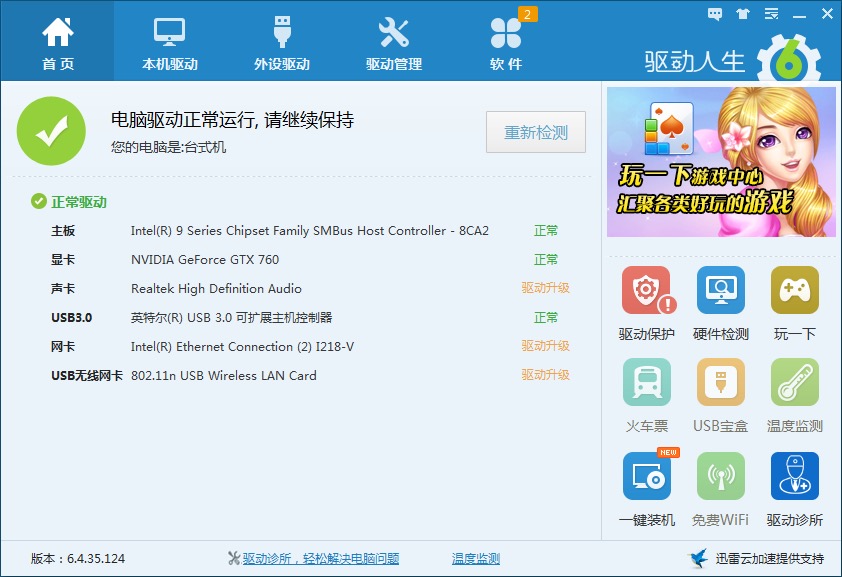Open 免费WiFi hotspot icon
The width and height of the screenshot is (842, 577).
point(721,477)
